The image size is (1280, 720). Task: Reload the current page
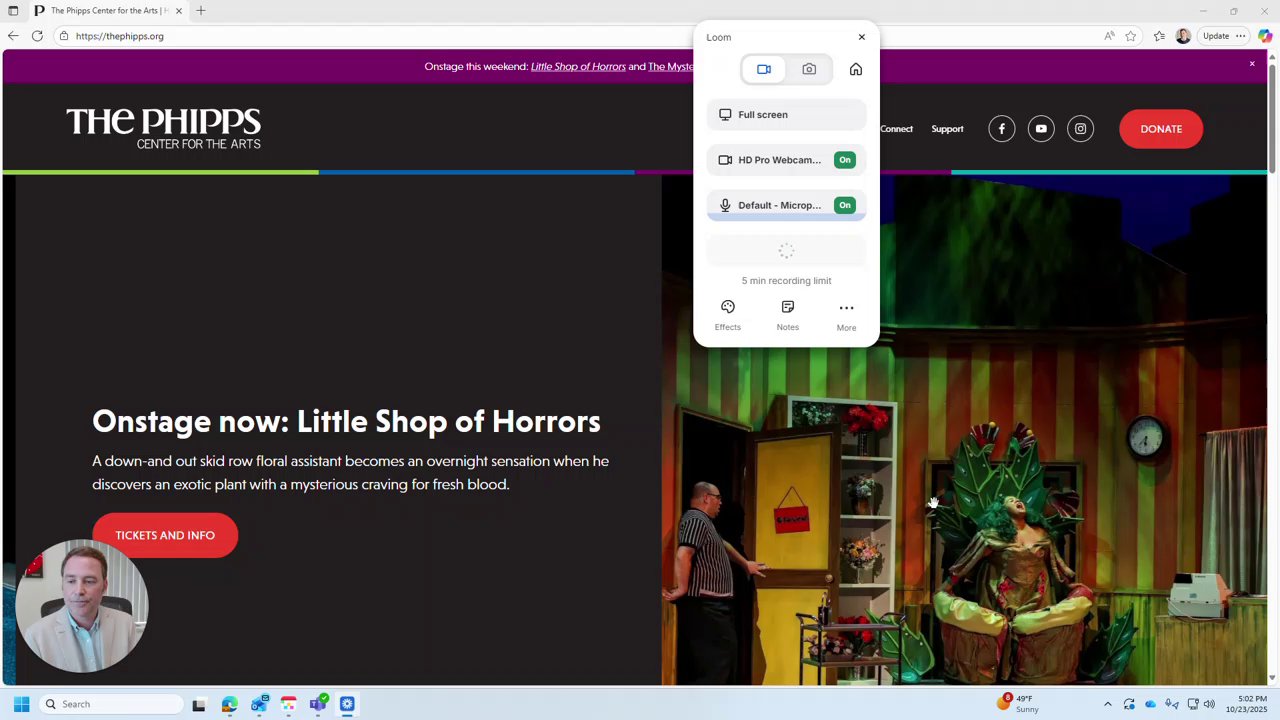(x=37, y=36)
